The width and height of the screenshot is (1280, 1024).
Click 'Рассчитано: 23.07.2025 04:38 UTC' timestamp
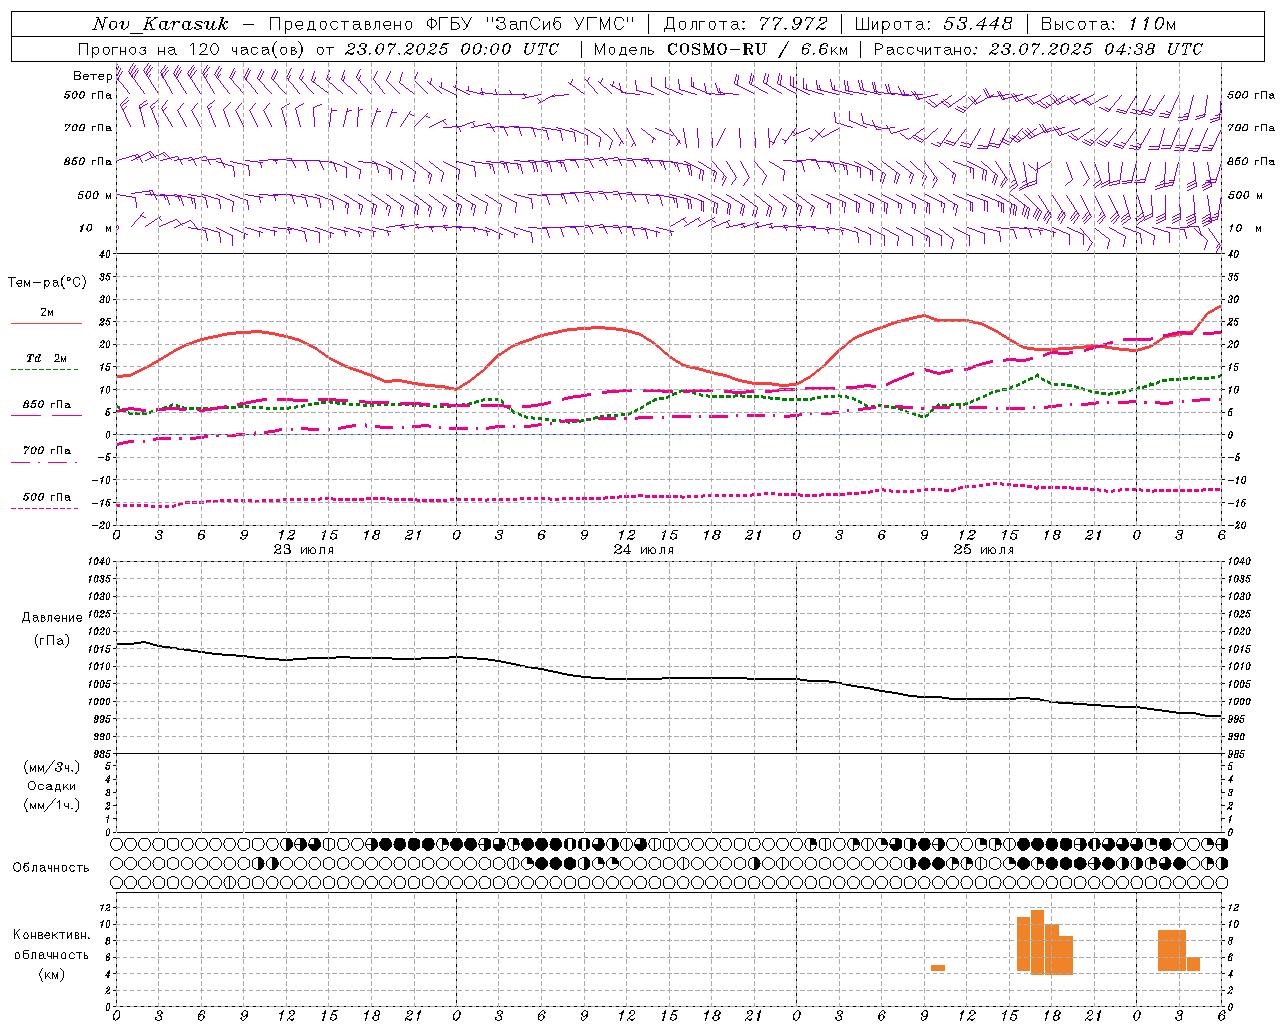point(1038,49)
